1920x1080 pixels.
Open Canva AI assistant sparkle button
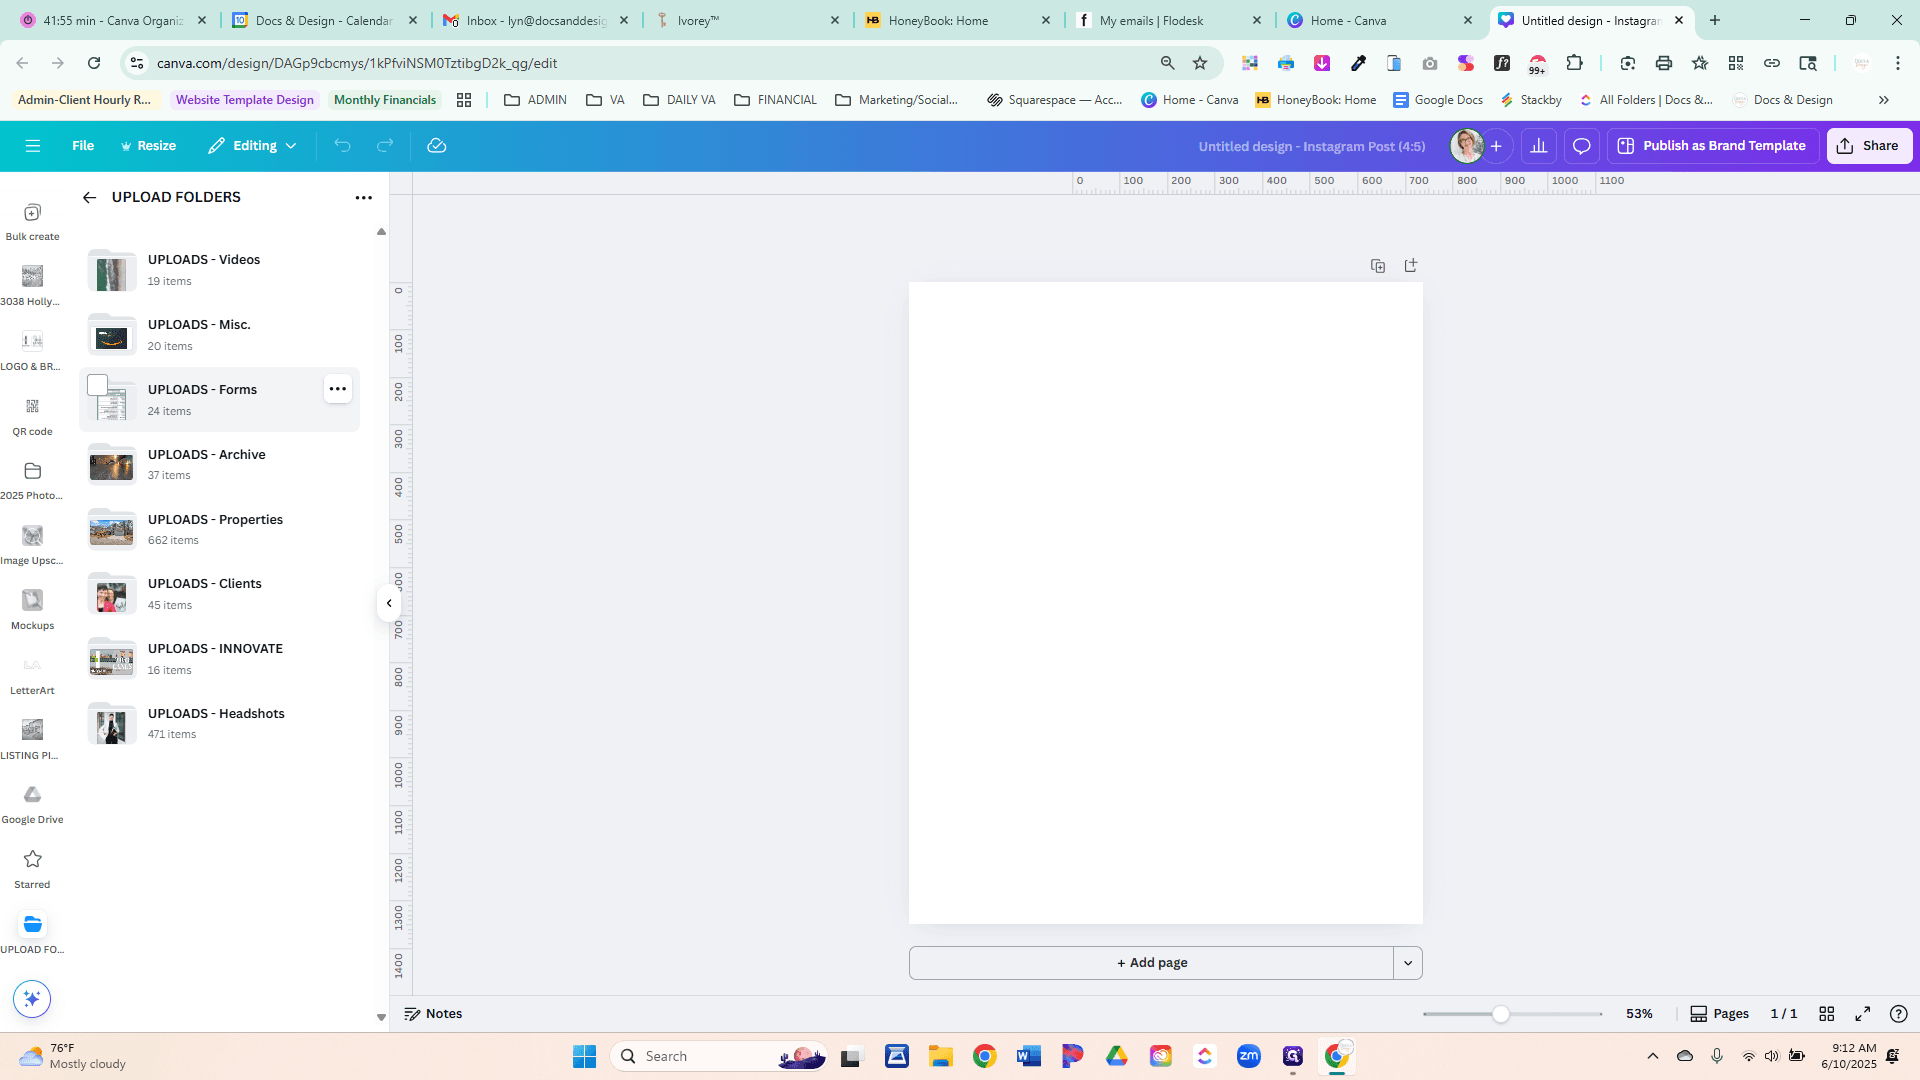tap(32, 999)
